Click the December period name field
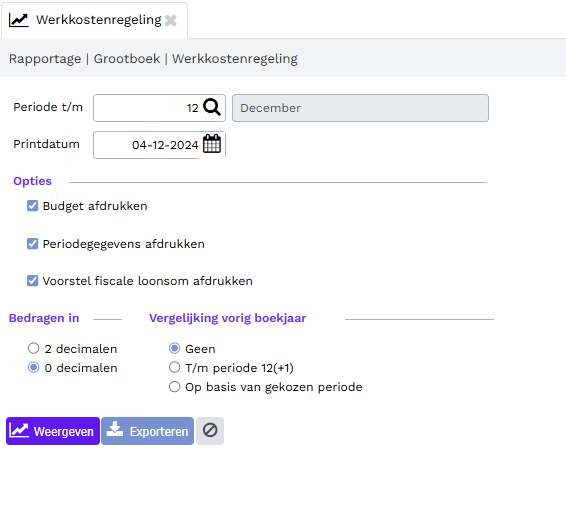 pos(360,108)
